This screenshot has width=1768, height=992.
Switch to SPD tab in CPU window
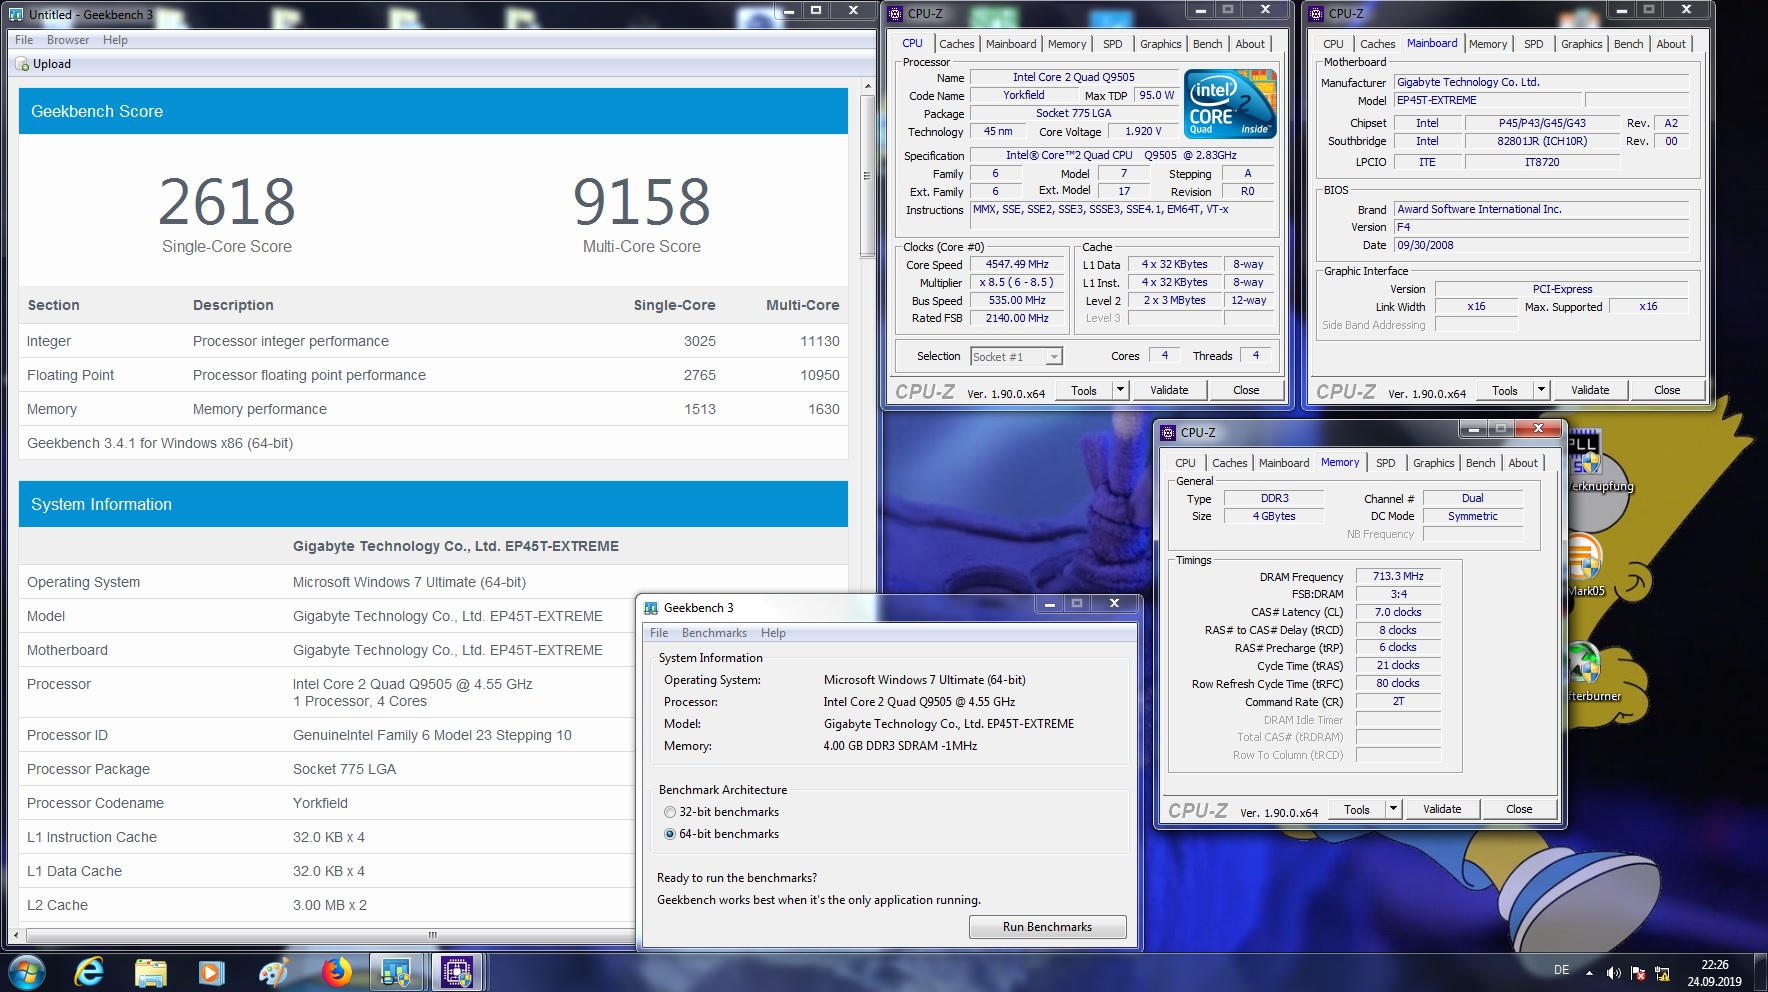pyautogui.click(x=1112, y=44)
